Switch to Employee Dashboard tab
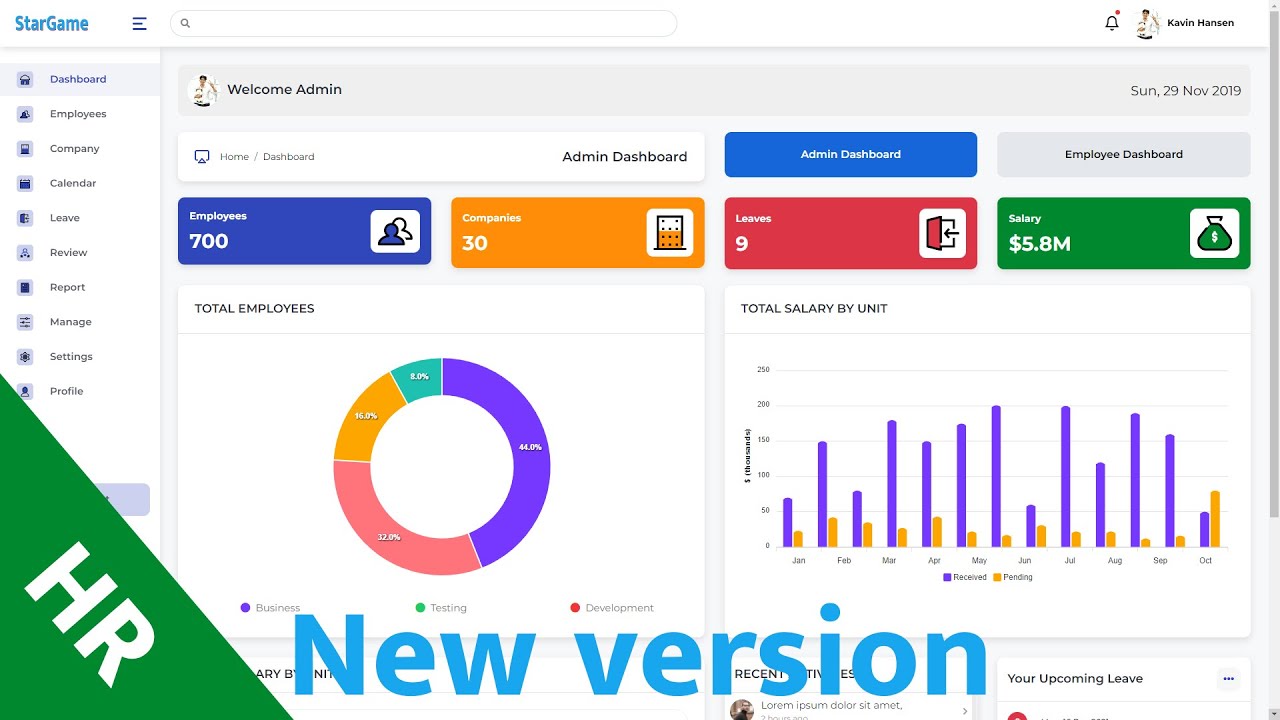Viewport: 1280px width, 720px height. [x=1123, y=155]
